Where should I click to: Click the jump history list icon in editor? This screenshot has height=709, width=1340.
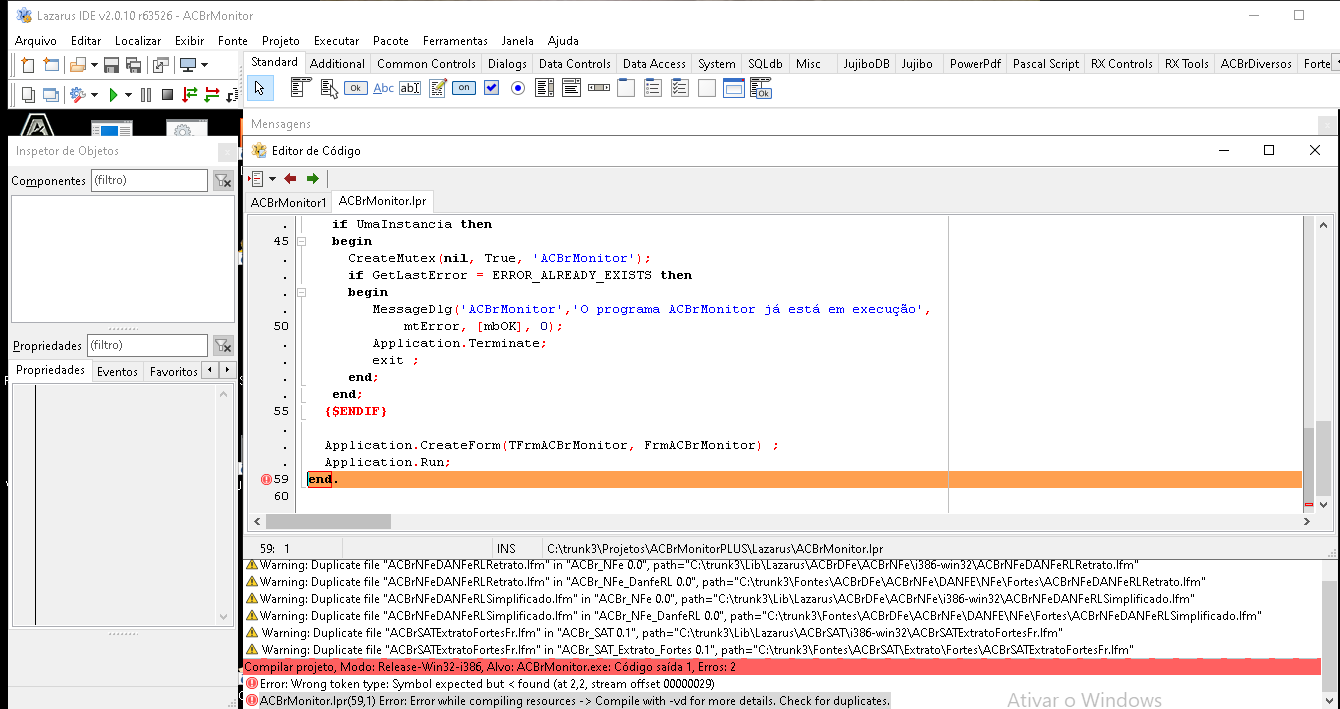coord(256,178)
